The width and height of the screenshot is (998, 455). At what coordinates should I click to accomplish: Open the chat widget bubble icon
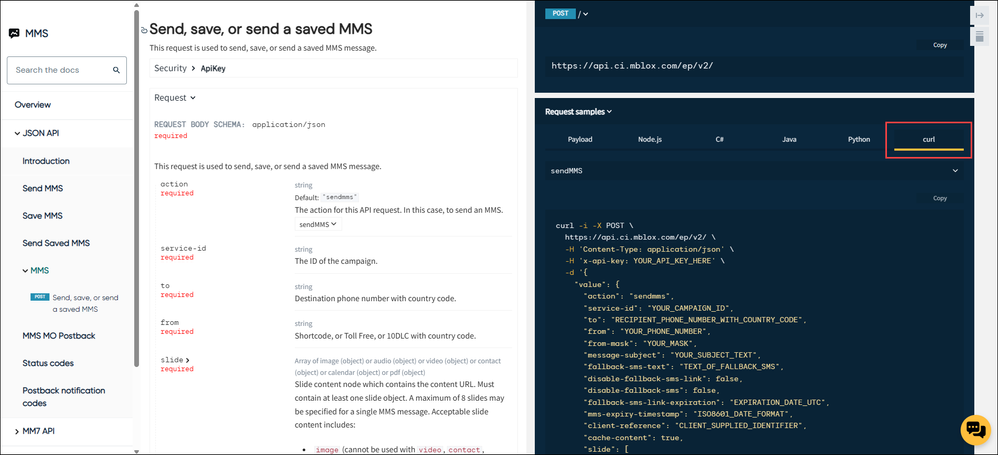(x=976, y=430)
